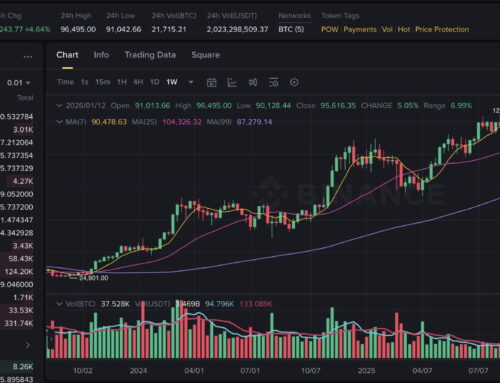The height and width of the screenshot is (383, 500).
Task: Click the MA(7) value 90,478.63
Action: point(109,122)
